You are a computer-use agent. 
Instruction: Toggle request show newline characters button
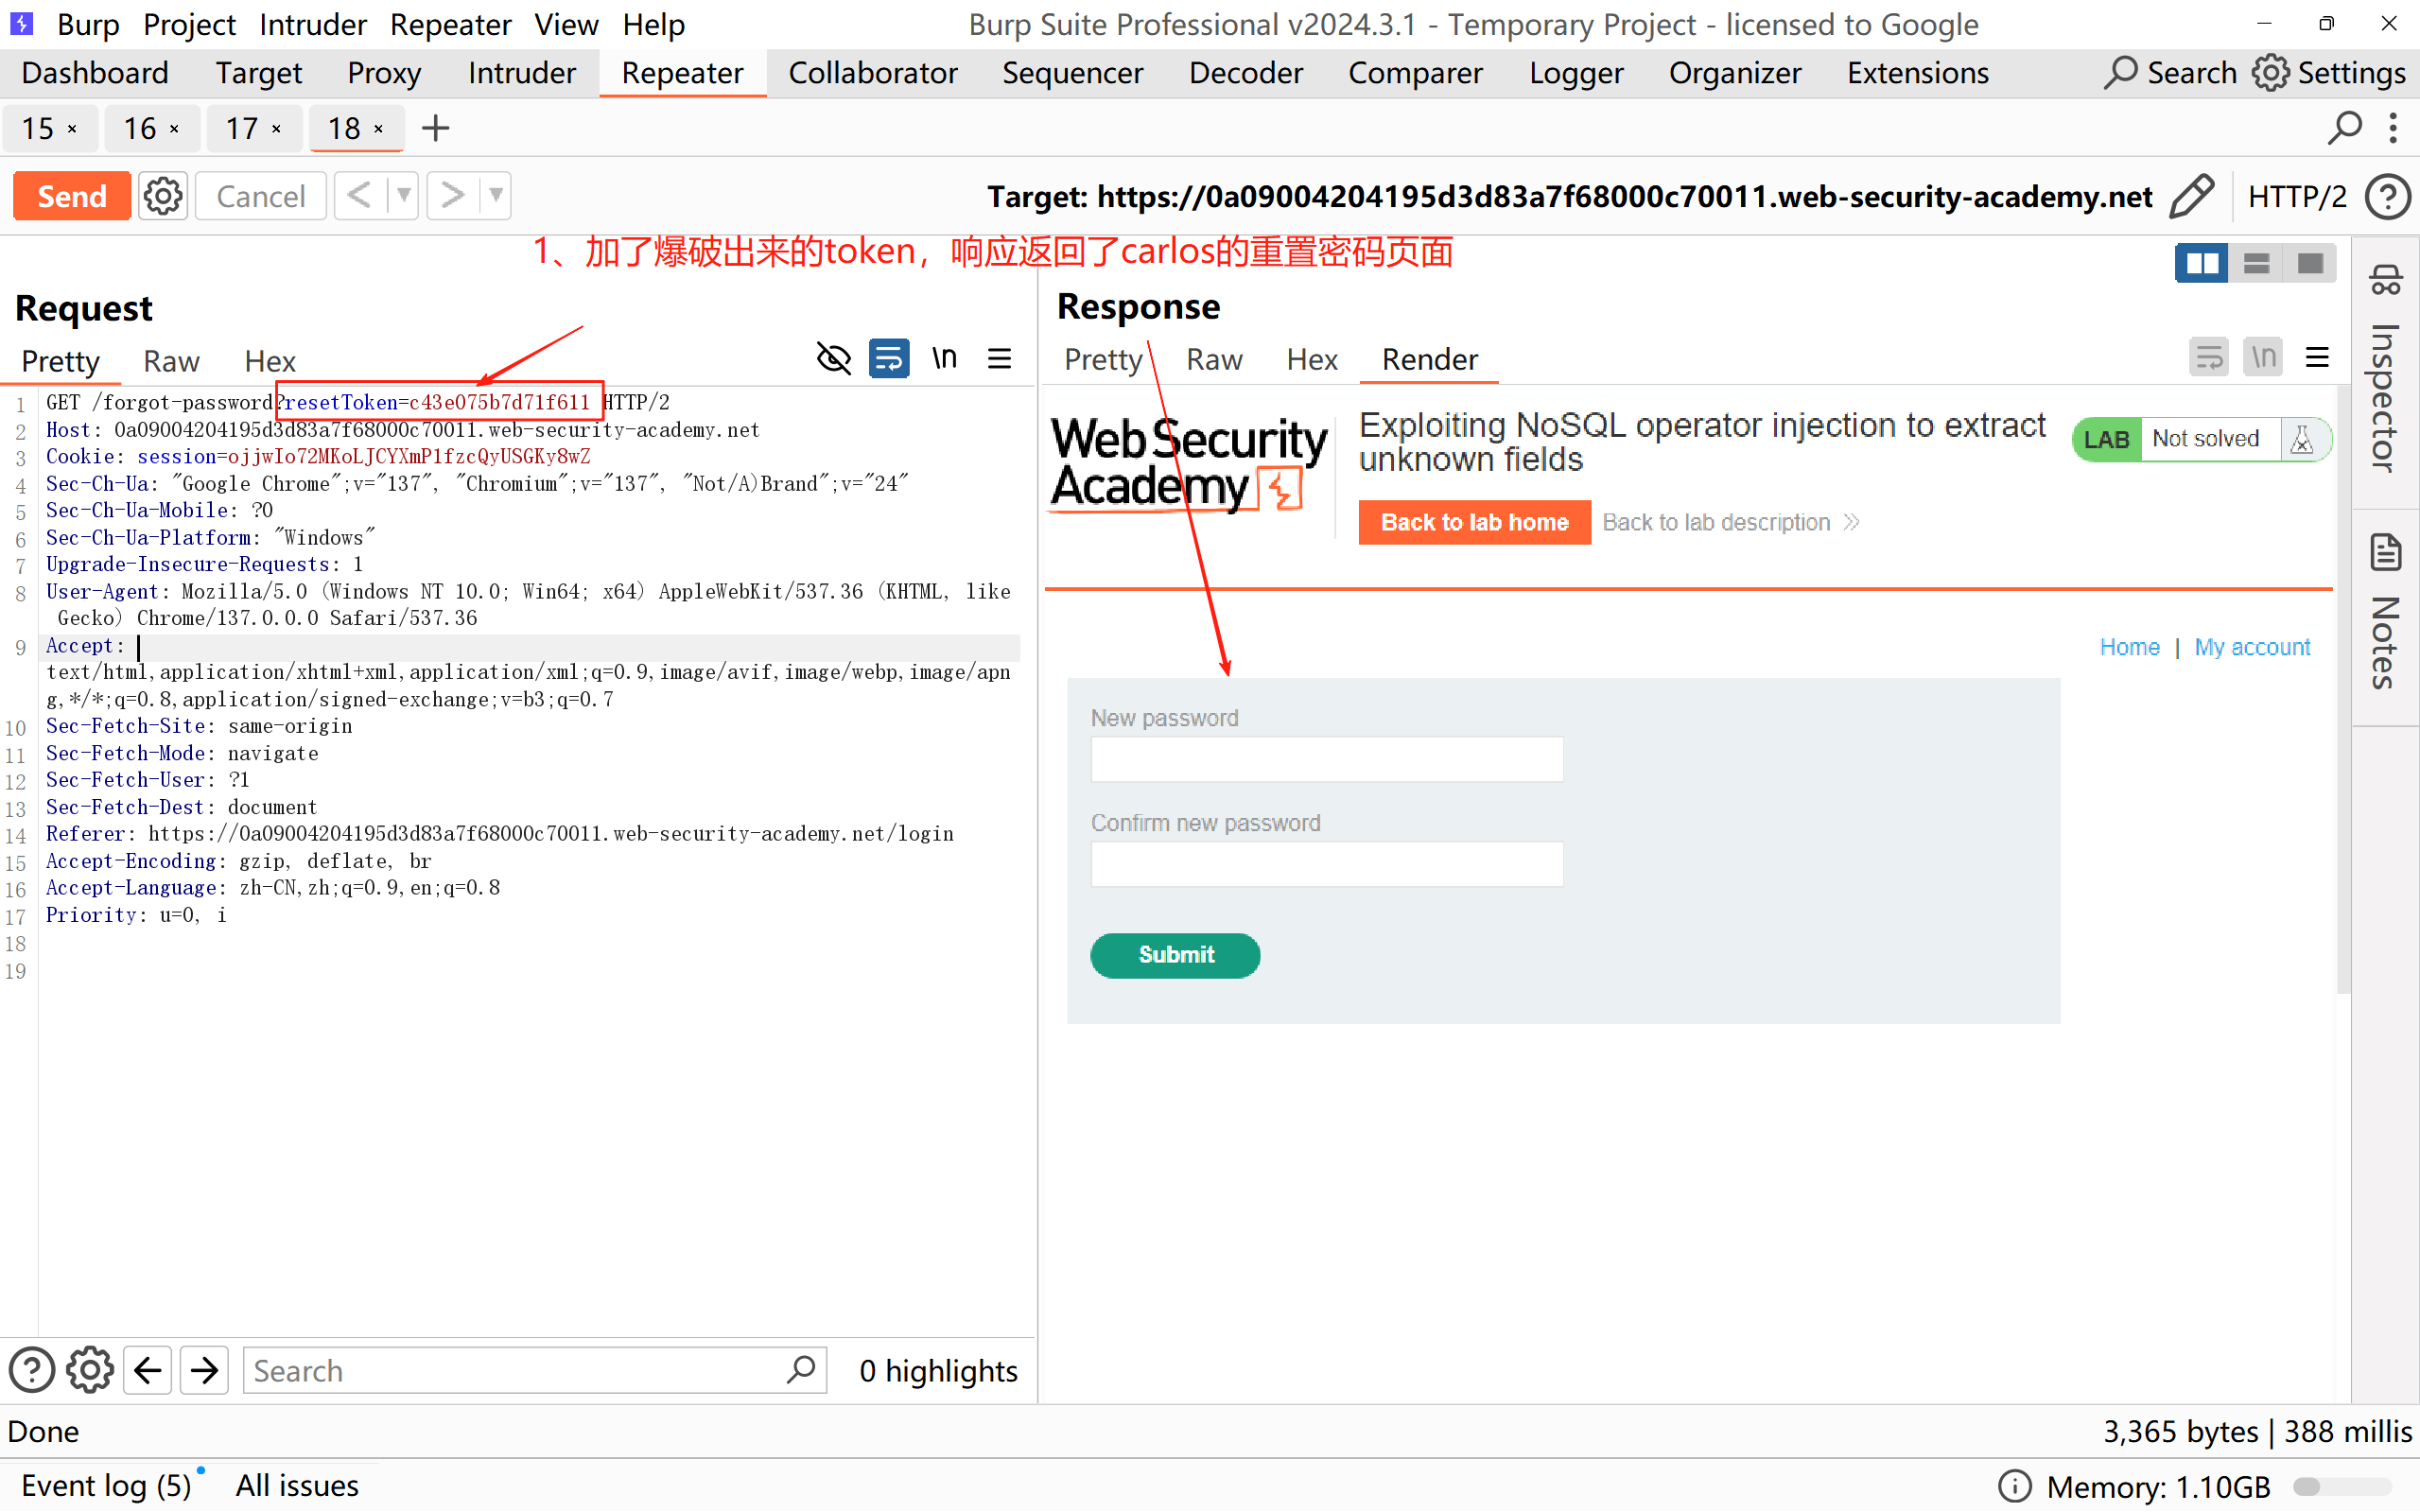click(944, 358)
